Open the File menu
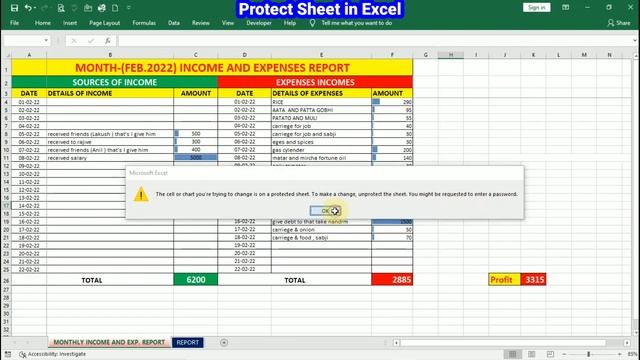Screen dimensions: 640x360 coord(15,23)
